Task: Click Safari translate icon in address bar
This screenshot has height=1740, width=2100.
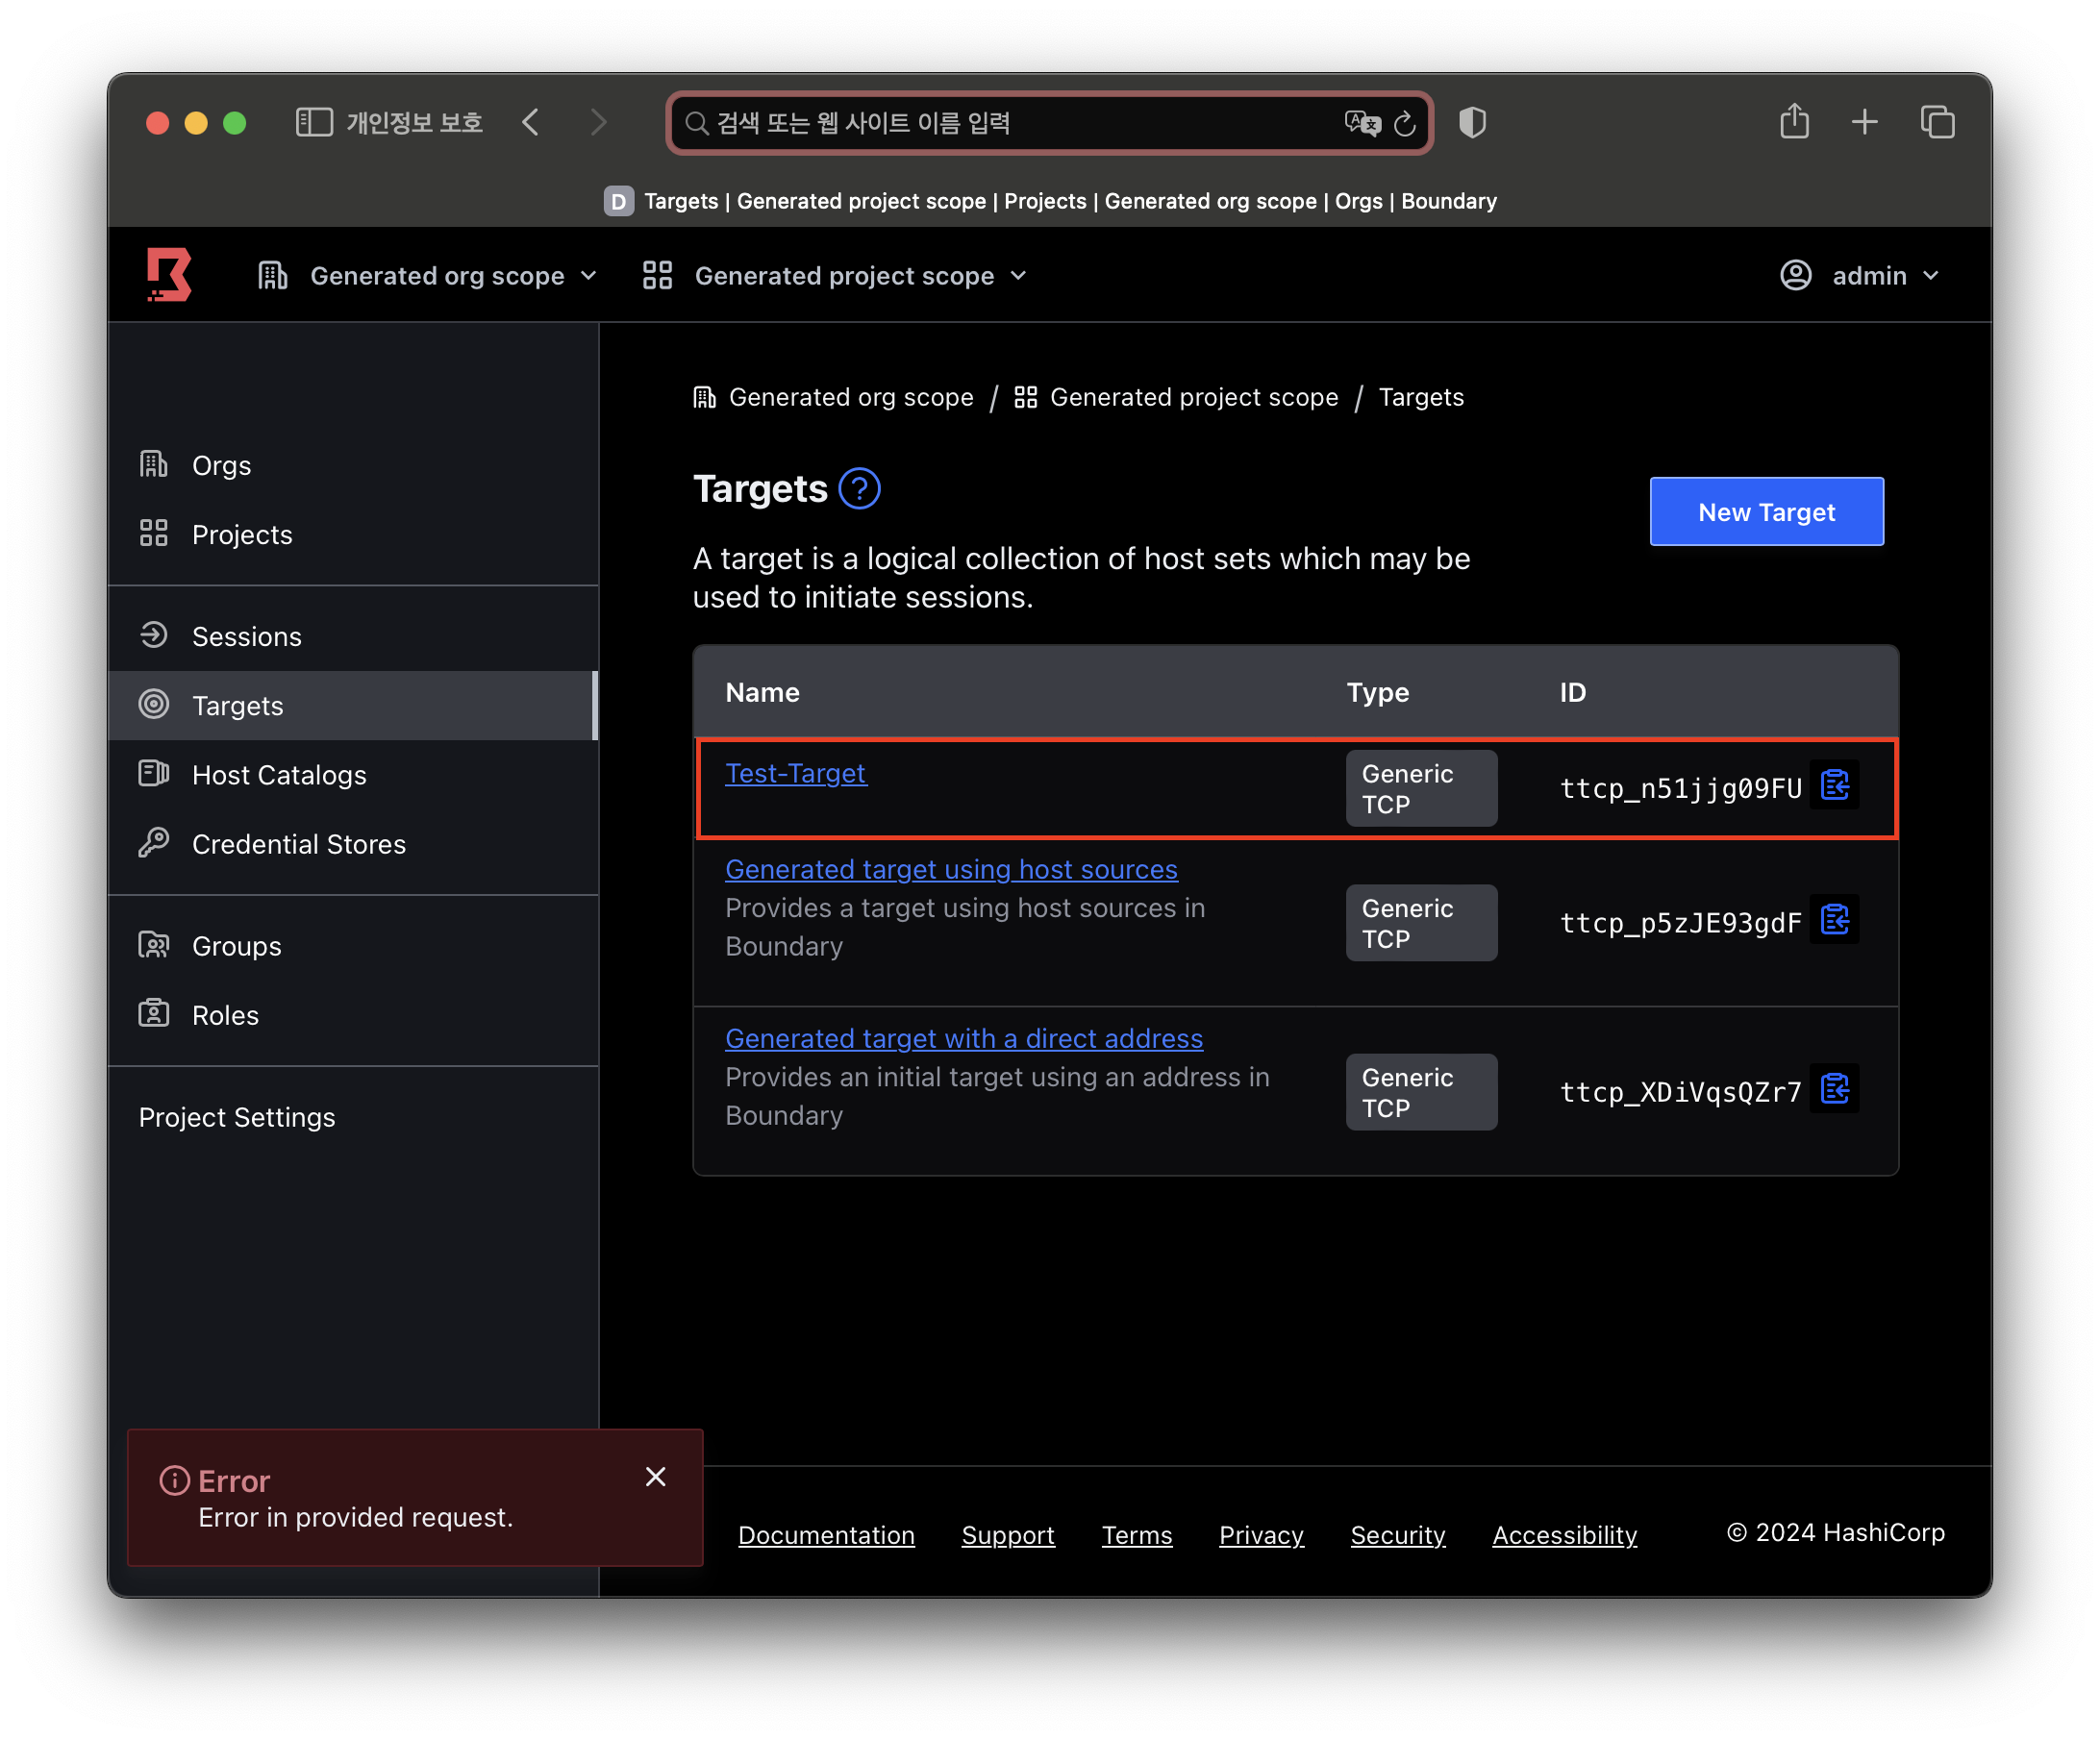Action: pos(1362,123)
